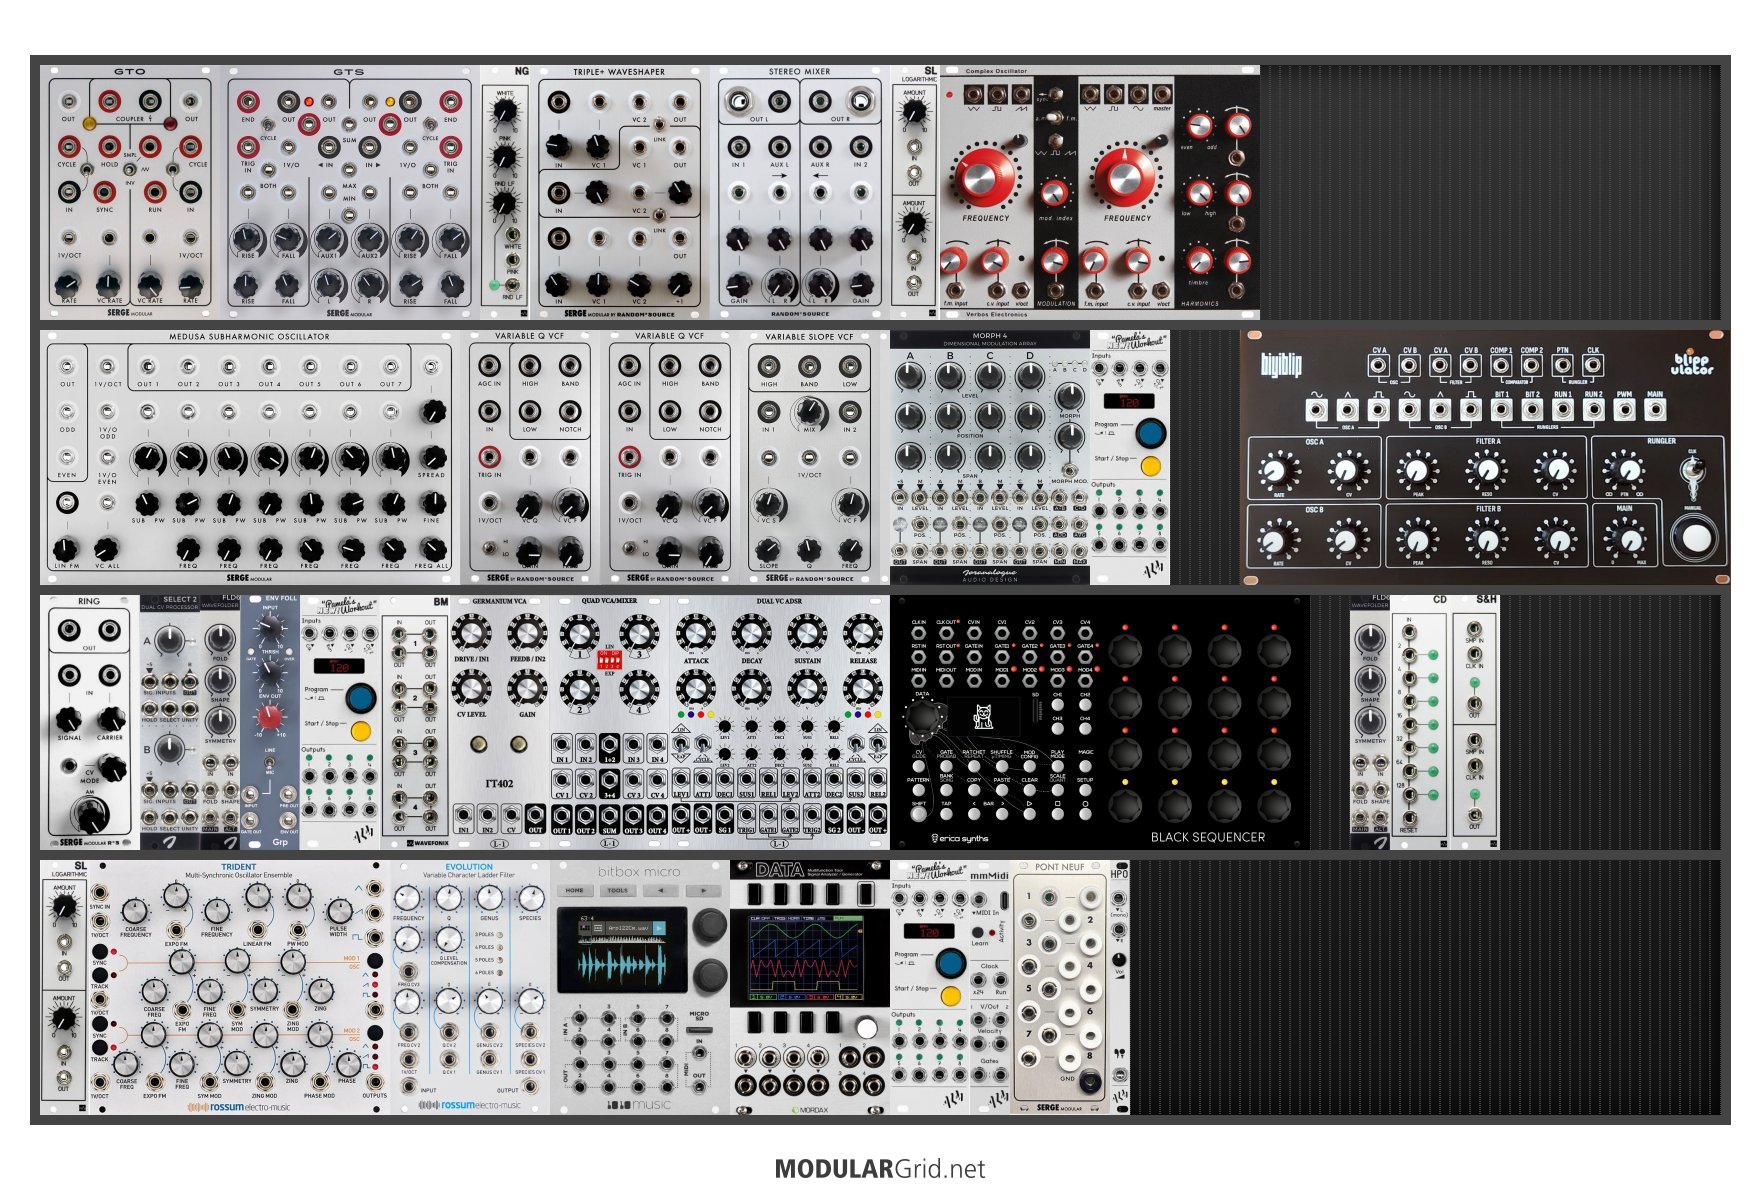Click the cat display on Black Sequencer

[x=983, y=716]
